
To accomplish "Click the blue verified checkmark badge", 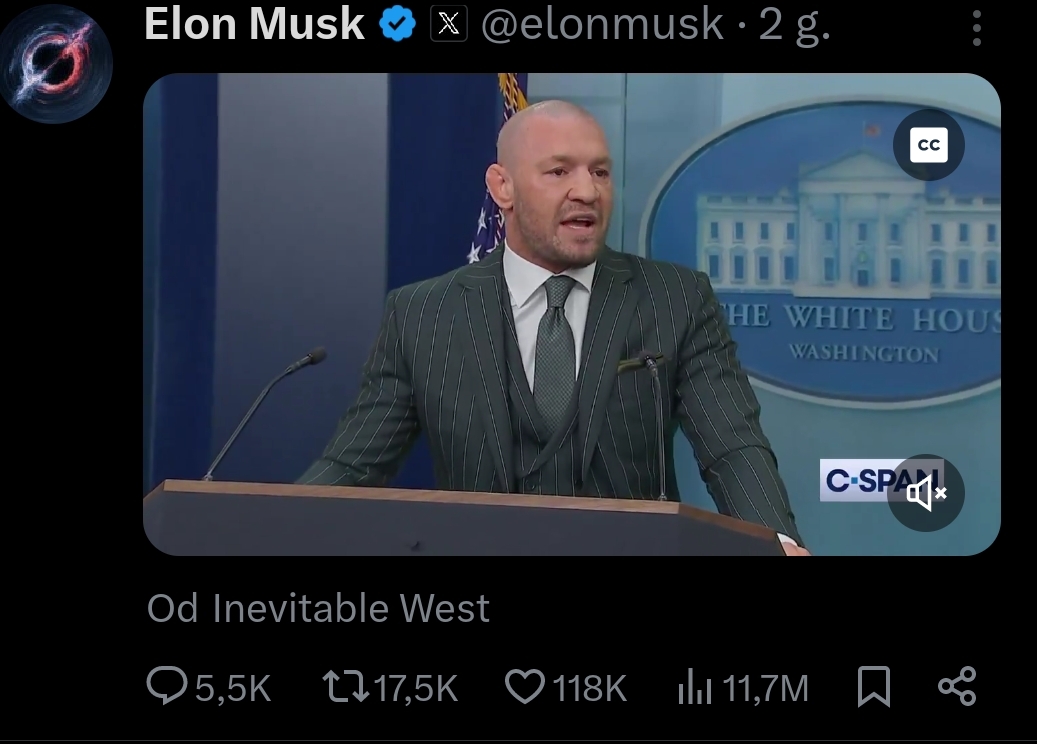I will coord(397,24).
